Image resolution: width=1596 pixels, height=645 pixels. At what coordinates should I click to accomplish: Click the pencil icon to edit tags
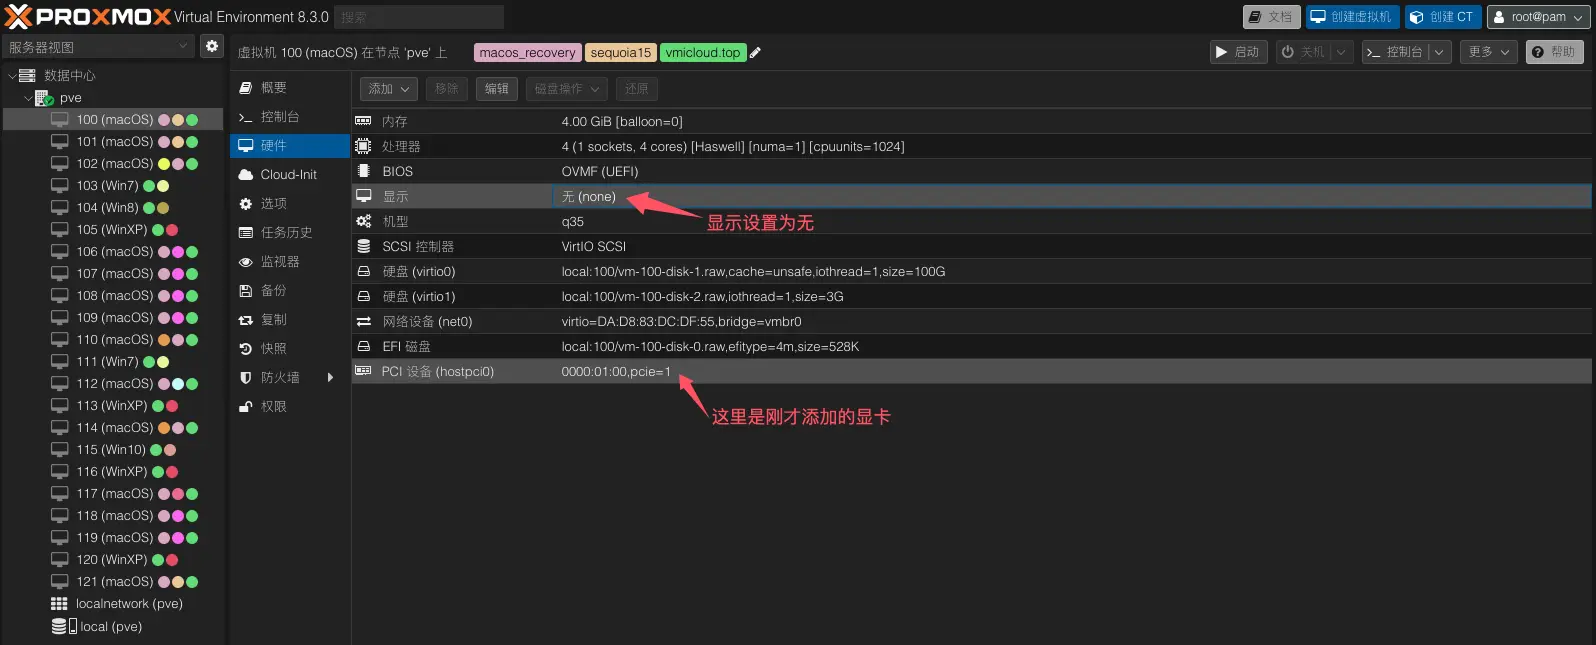pos(755,53)
